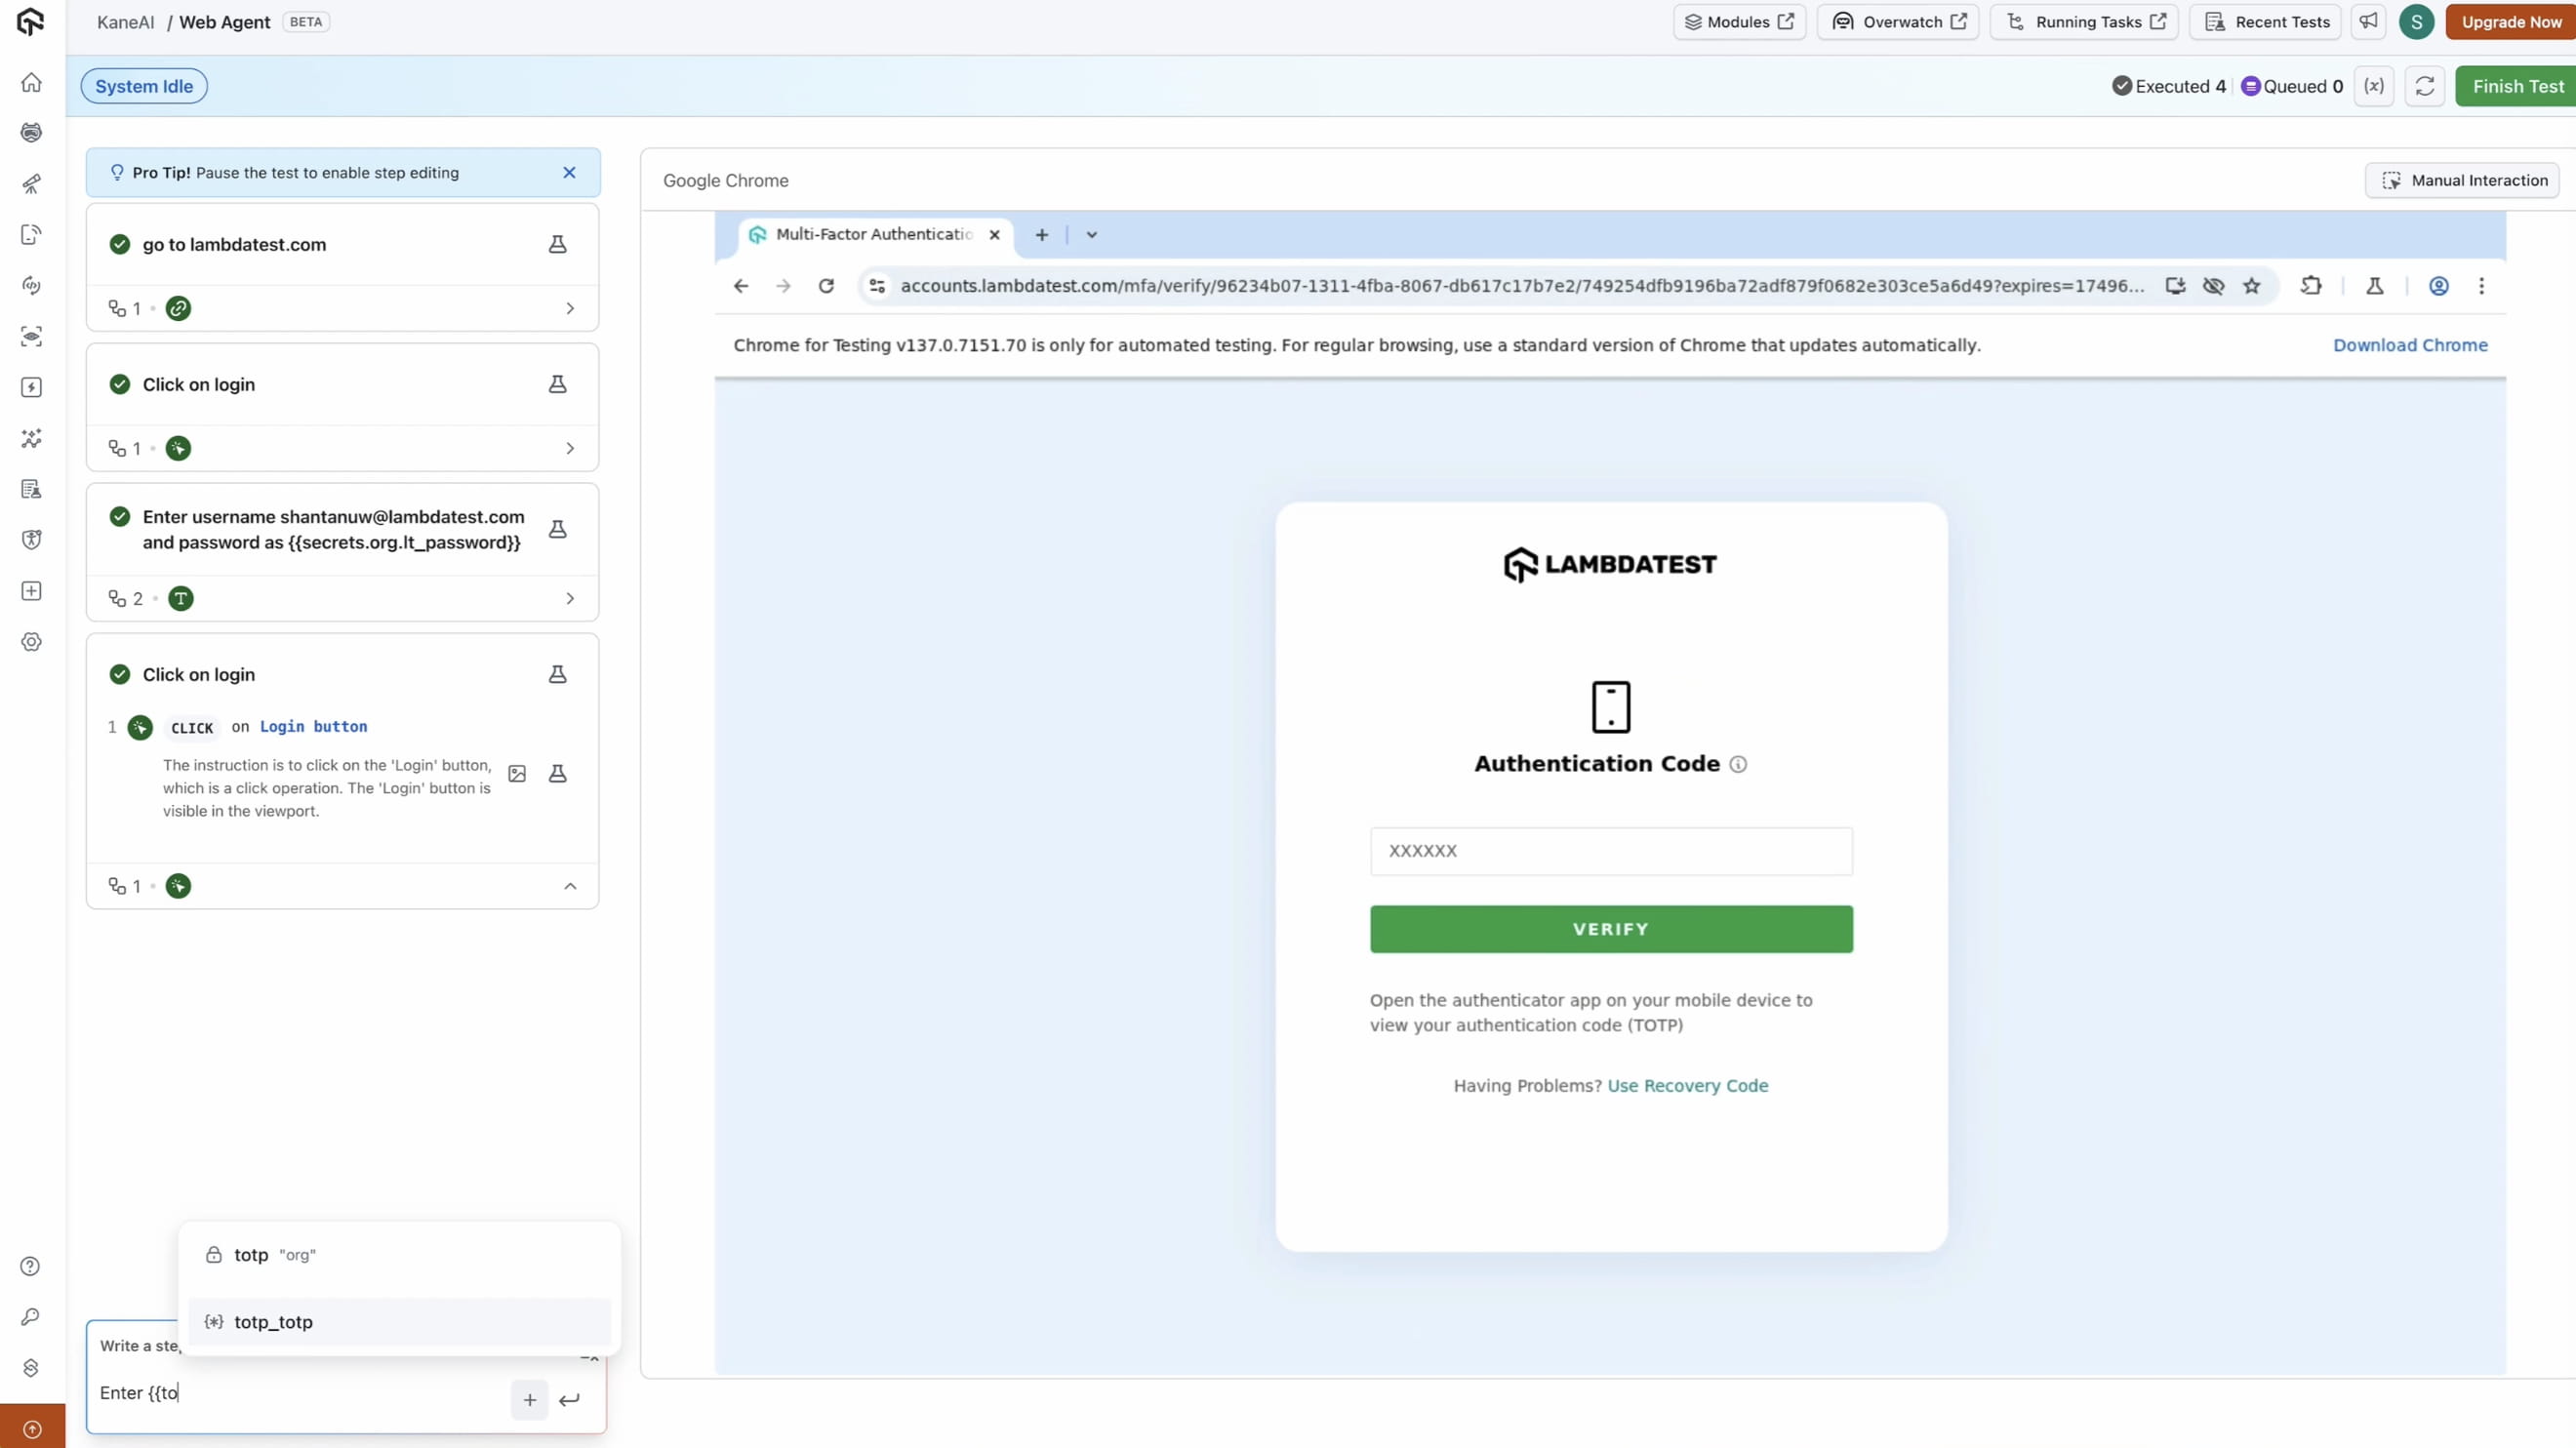The image size is (2576, 1448).
Task: Open the Modules link
Action: coord(1739,21)
